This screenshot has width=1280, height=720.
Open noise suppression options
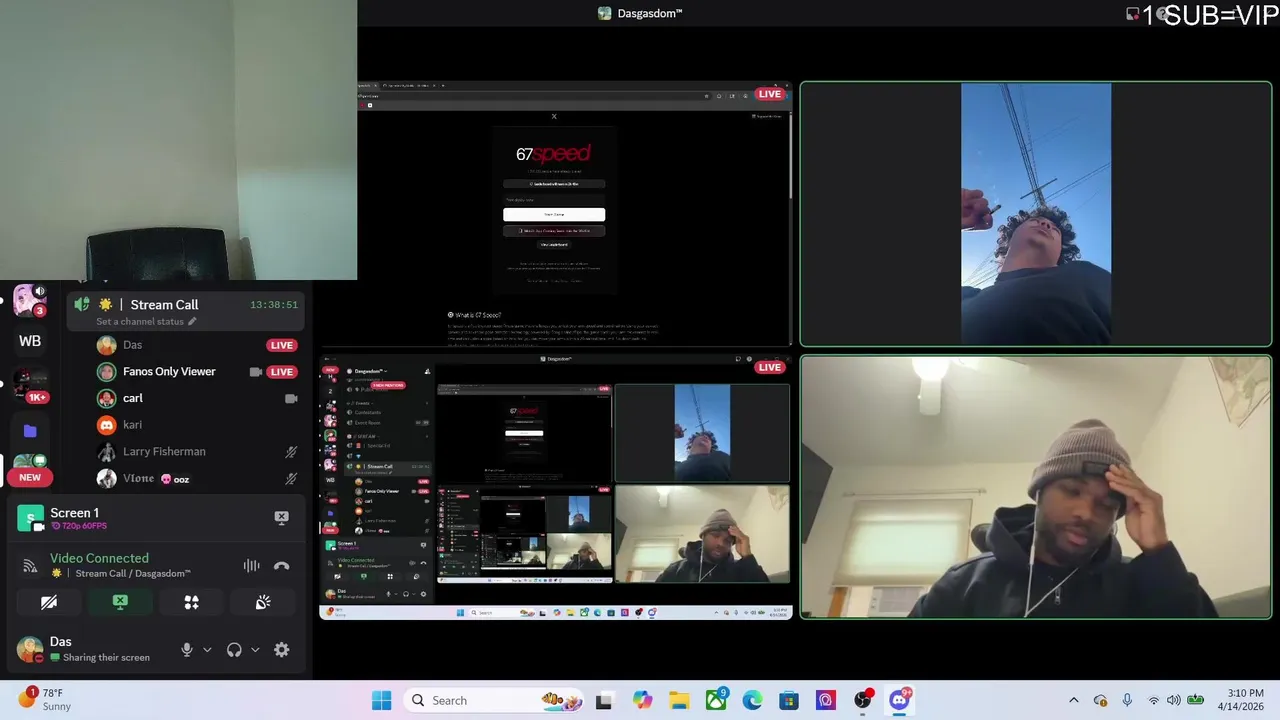(x=251, y=566)
